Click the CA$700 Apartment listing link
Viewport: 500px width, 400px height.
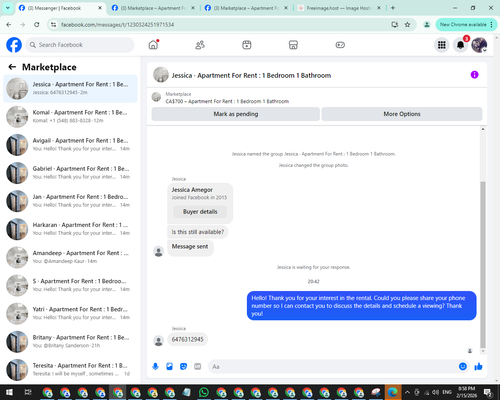pyautogui.click(x=227, y=101)
